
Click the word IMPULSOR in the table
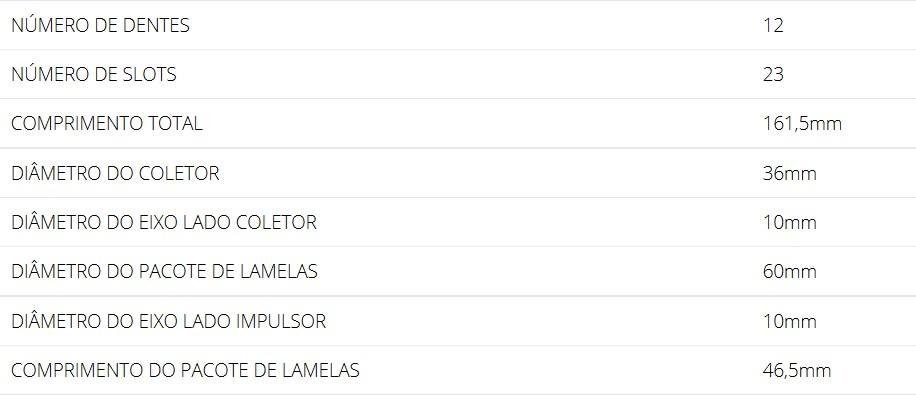pos(281,321)
